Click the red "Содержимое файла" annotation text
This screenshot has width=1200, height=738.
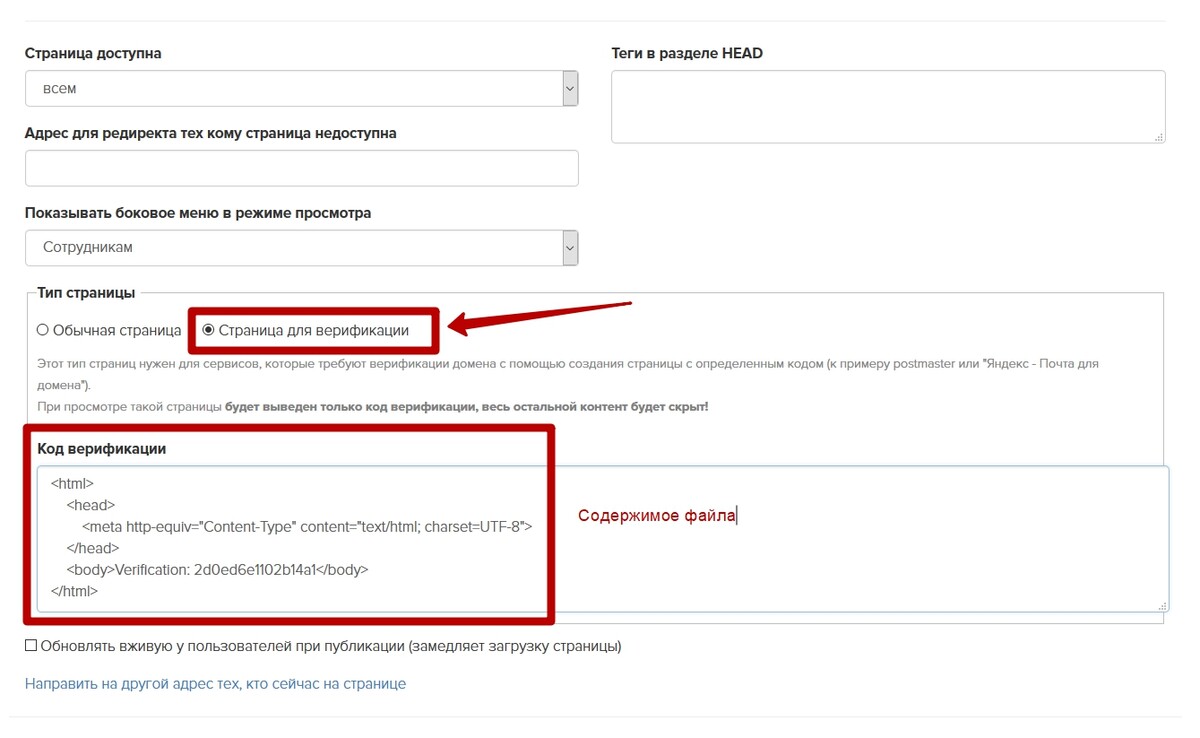click(x=657, y=516)
